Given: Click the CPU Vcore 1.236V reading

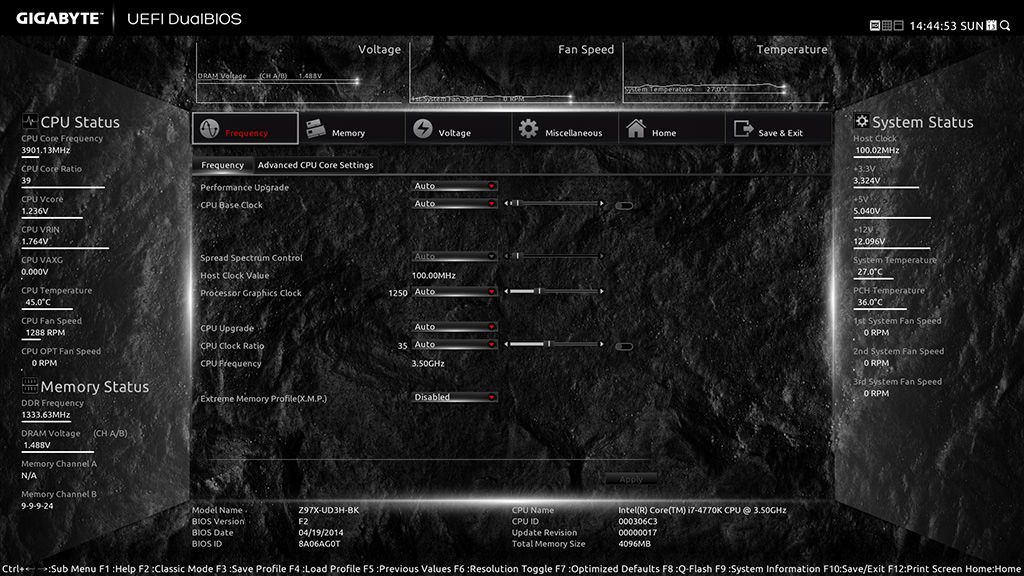Looking at the screenshot, I should [x=35, y=212].
